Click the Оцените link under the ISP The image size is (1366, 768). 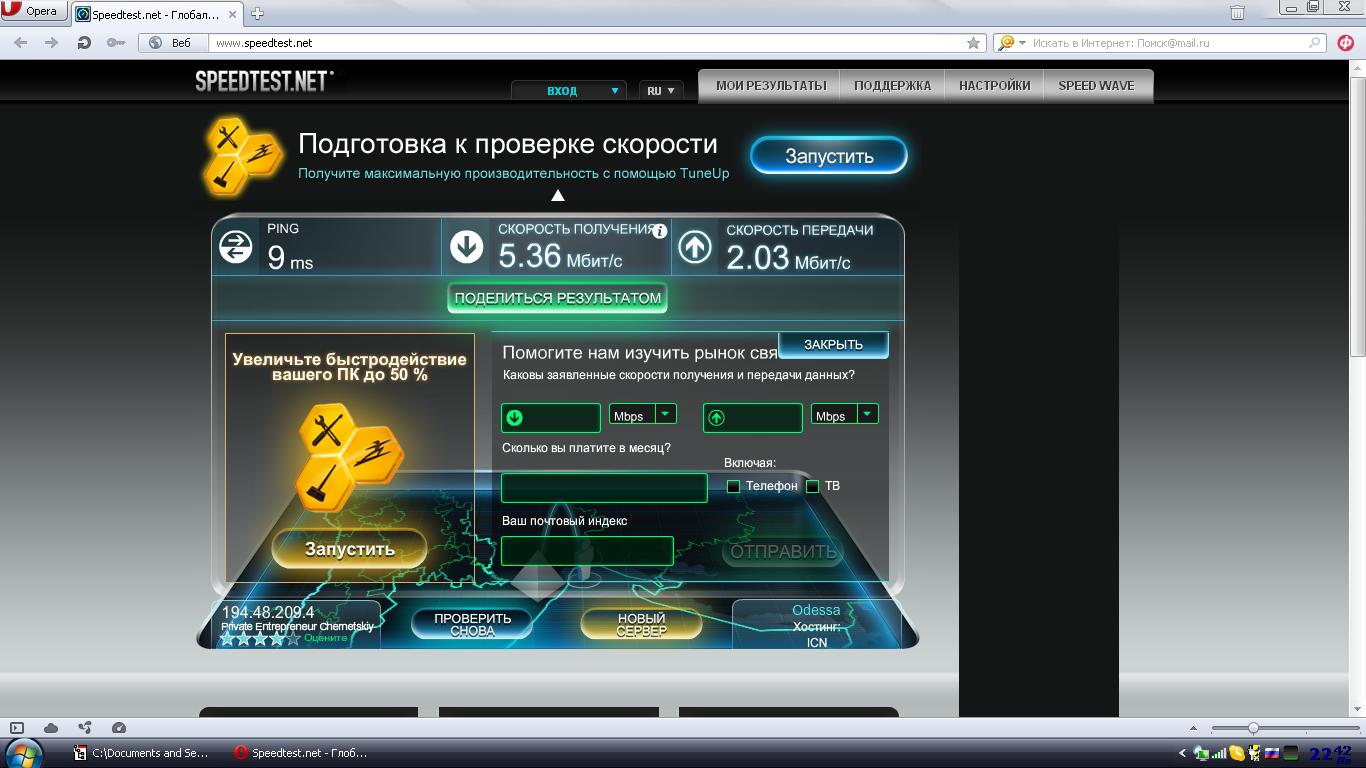coord(325,638)
